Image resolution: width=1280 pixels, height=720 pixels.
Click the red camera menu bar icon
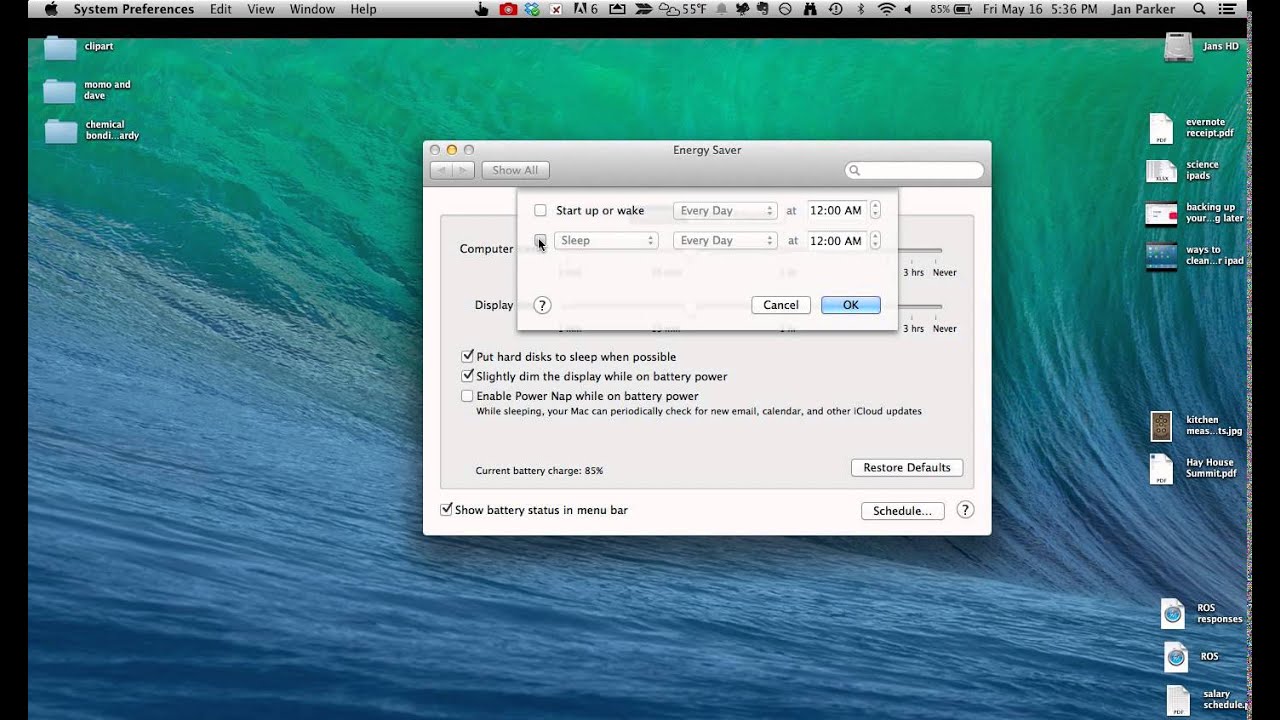[508, 9]
